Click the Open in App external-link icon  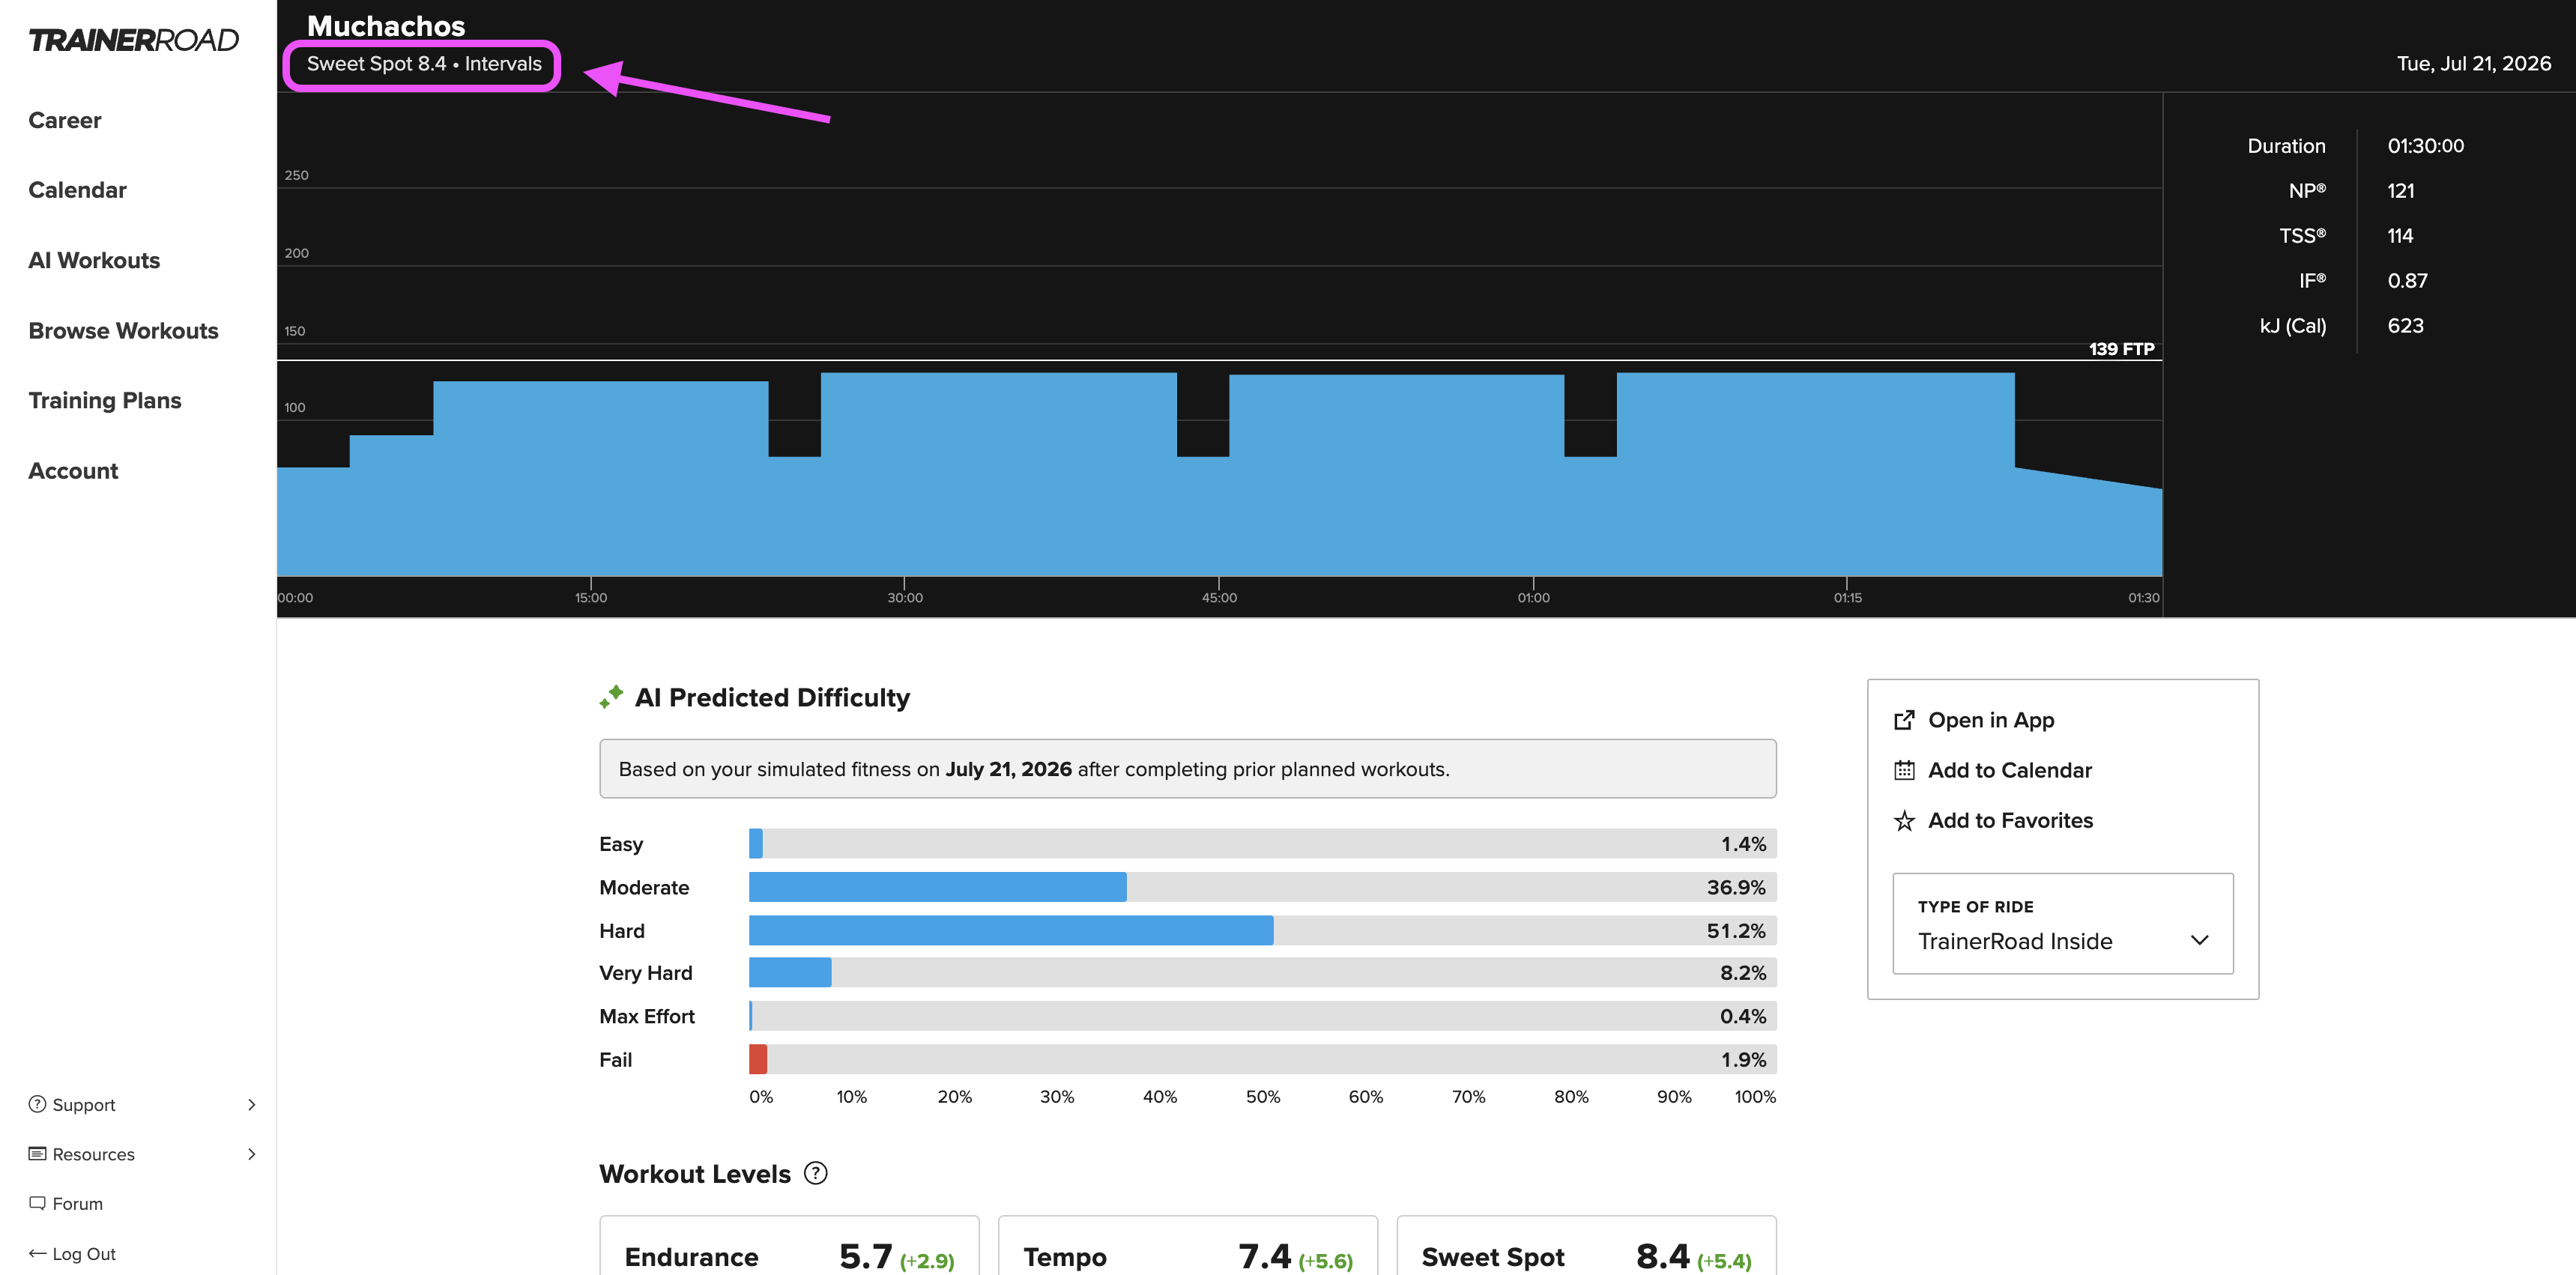(x=1904, y=720)
